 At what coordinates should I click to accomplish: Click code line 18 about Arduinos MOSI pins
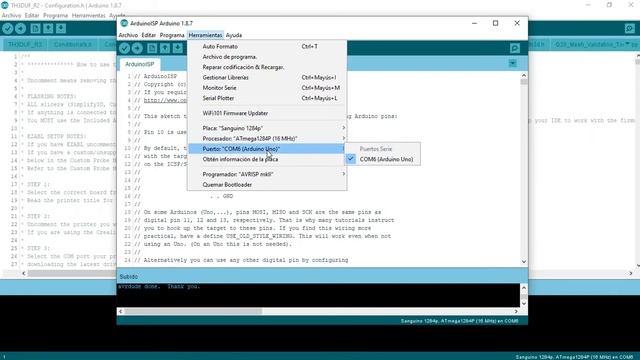coord(258,212)
